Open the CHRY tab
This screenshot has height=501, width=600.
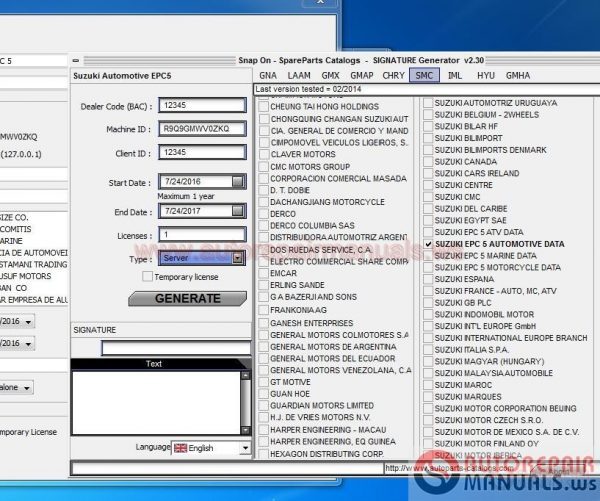(393, 75)
